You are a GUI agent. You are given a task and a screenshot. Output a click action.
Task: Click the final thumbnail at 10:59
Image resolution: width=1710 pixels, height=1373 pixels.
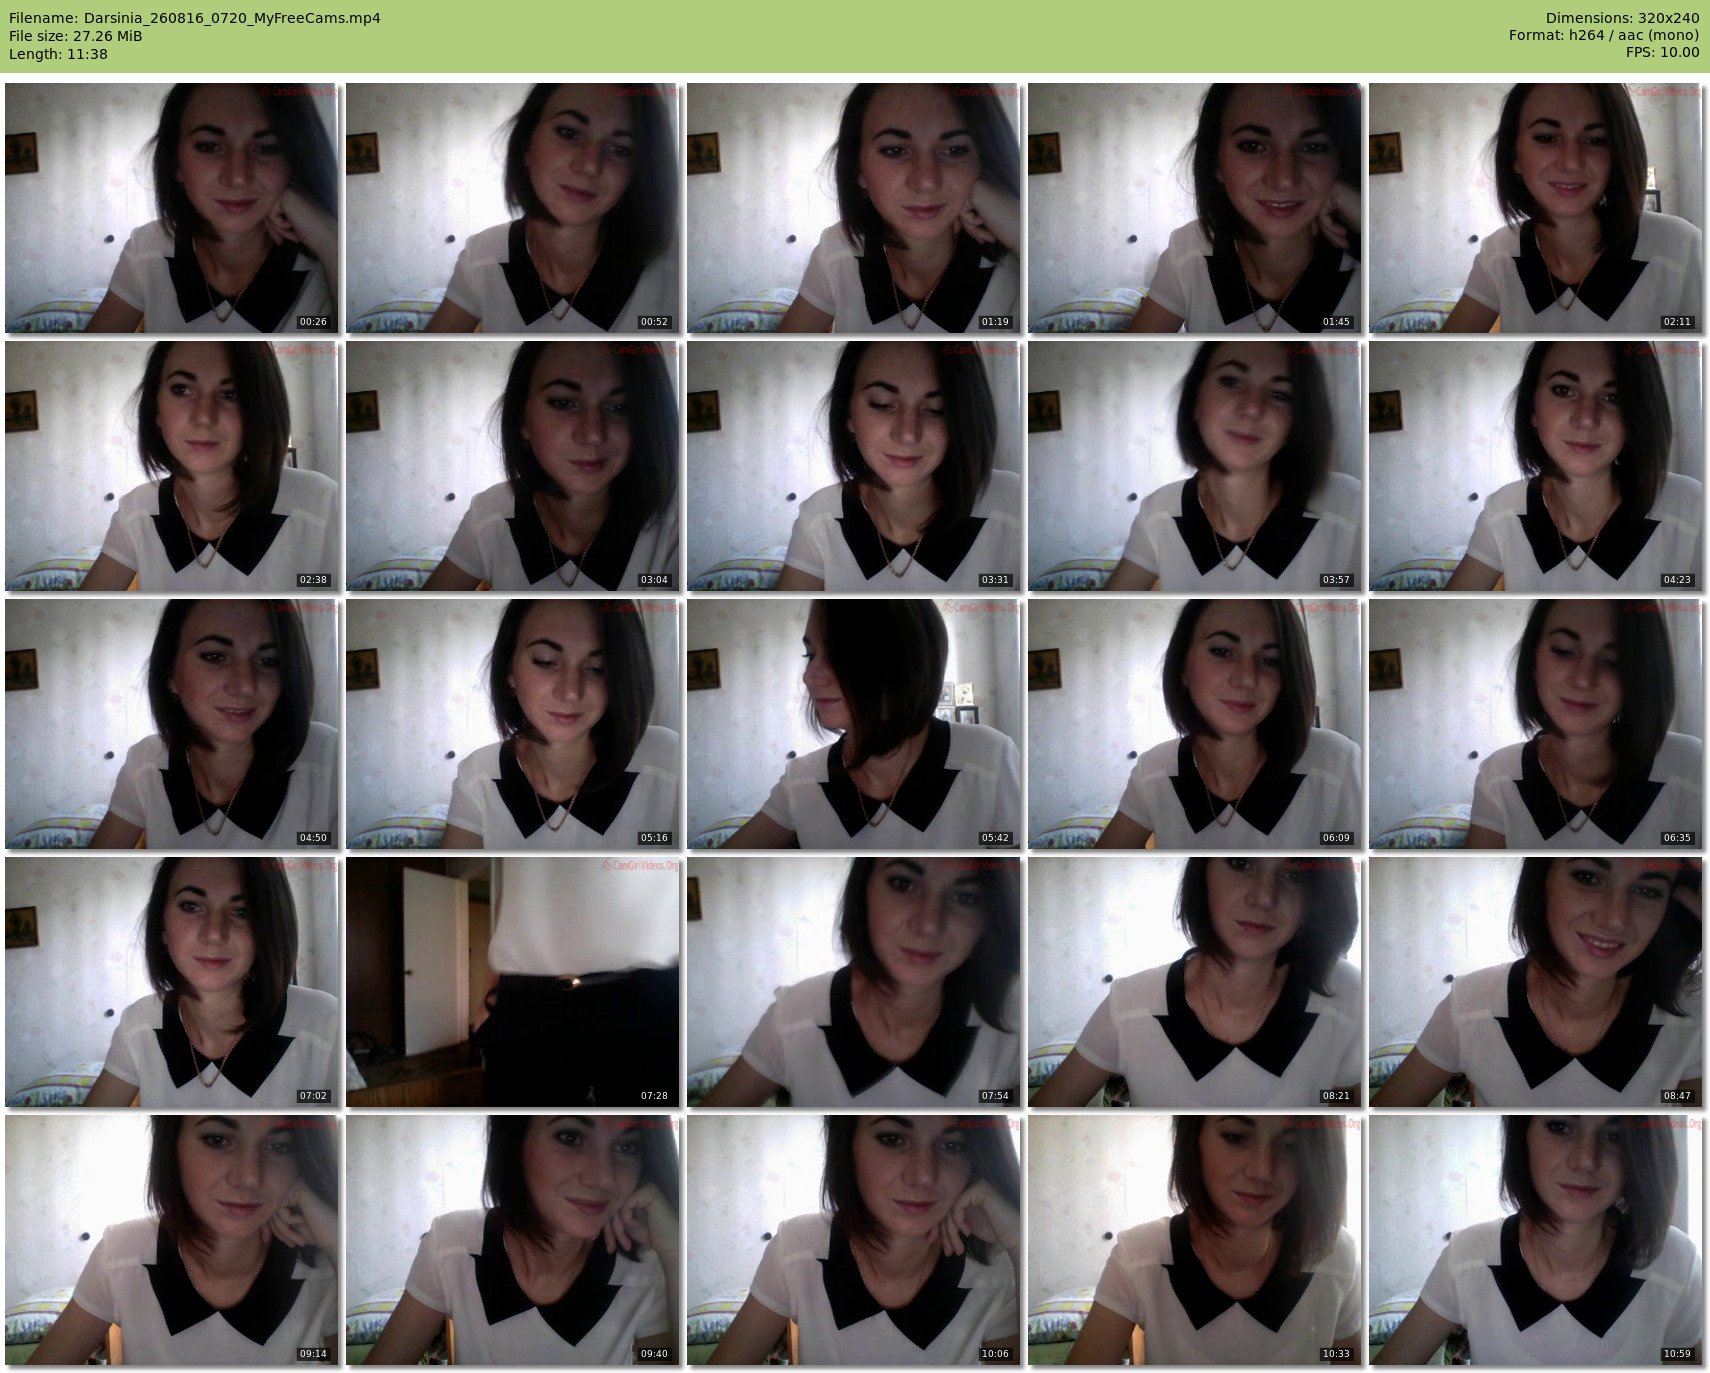pyautogui.click(x=1535, y=1240)
